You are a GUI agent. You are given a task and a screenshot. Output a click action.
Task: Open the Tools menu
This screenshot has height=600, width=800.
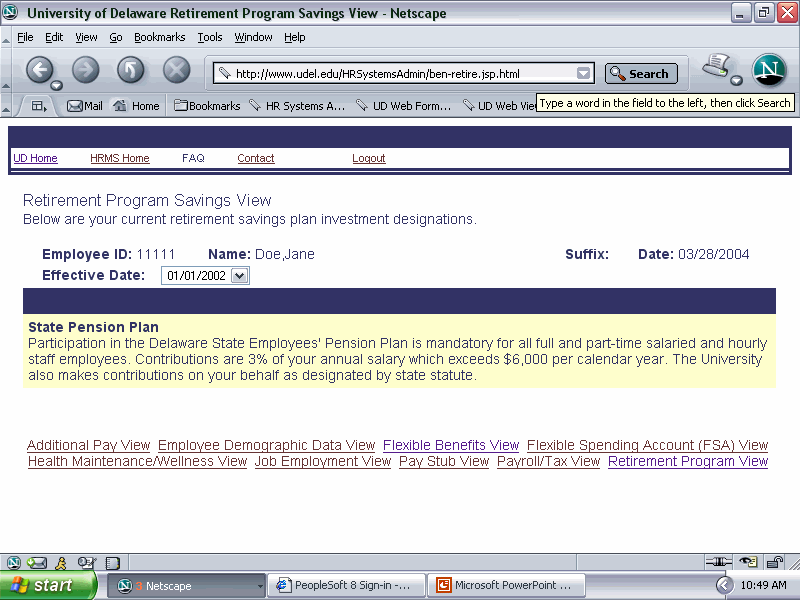click(210, 37)
